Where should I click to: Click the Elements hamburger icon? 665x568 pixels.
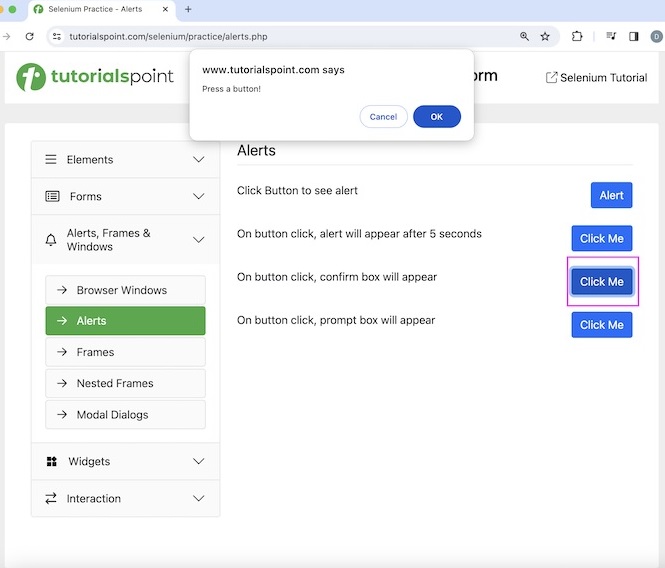click(51, 159)
